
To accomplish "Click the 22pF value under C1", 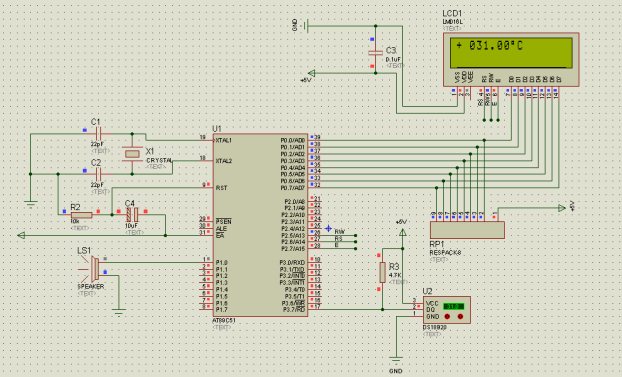I will click(97, 144).
